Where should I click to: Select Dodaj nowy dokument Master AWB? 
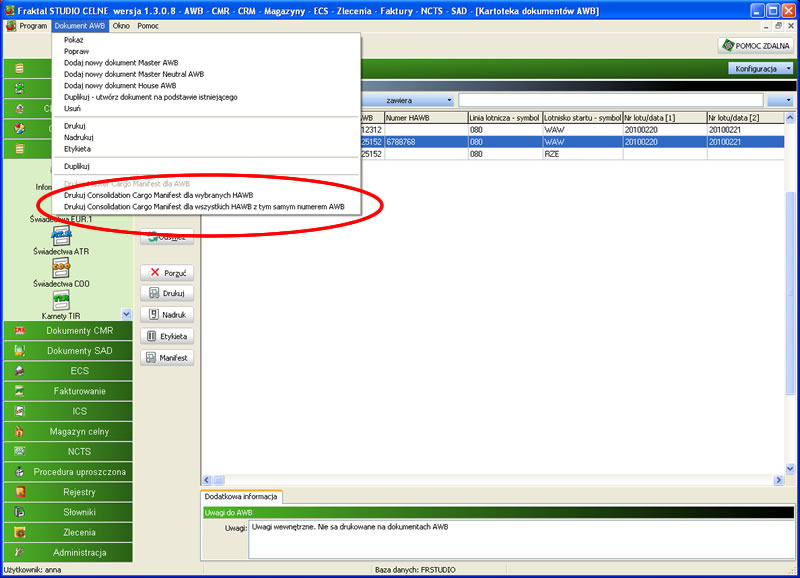207,63
